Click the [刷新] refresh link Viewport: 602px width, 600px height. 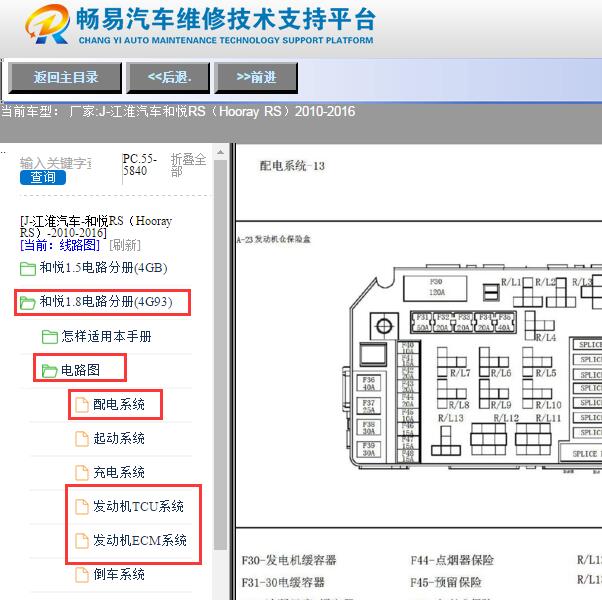coord(125,245)
